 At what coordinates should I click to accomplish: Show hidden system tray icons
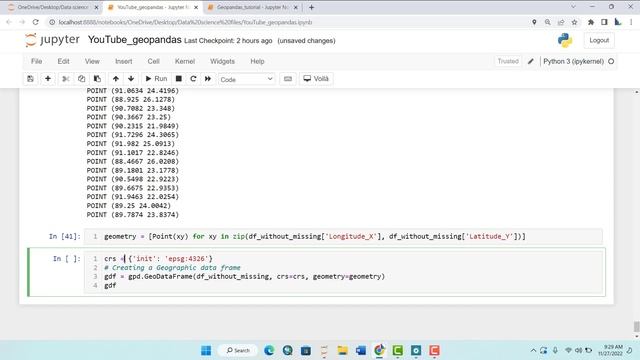[533, 350]
